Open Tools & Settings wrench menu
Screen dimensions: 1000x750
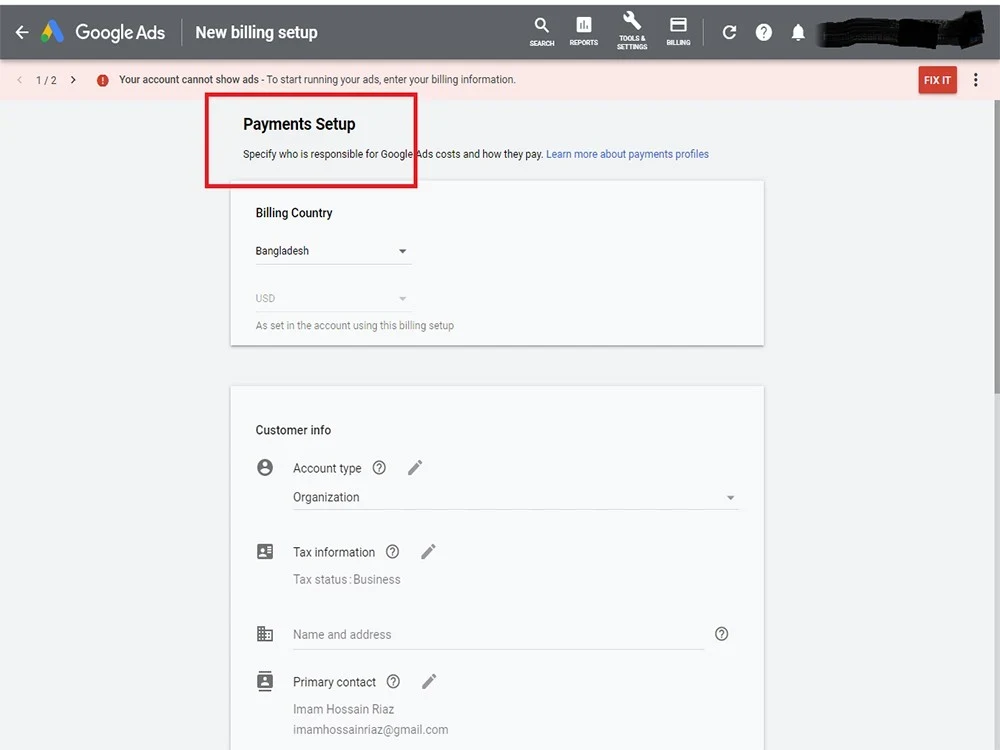coord(632,31)
